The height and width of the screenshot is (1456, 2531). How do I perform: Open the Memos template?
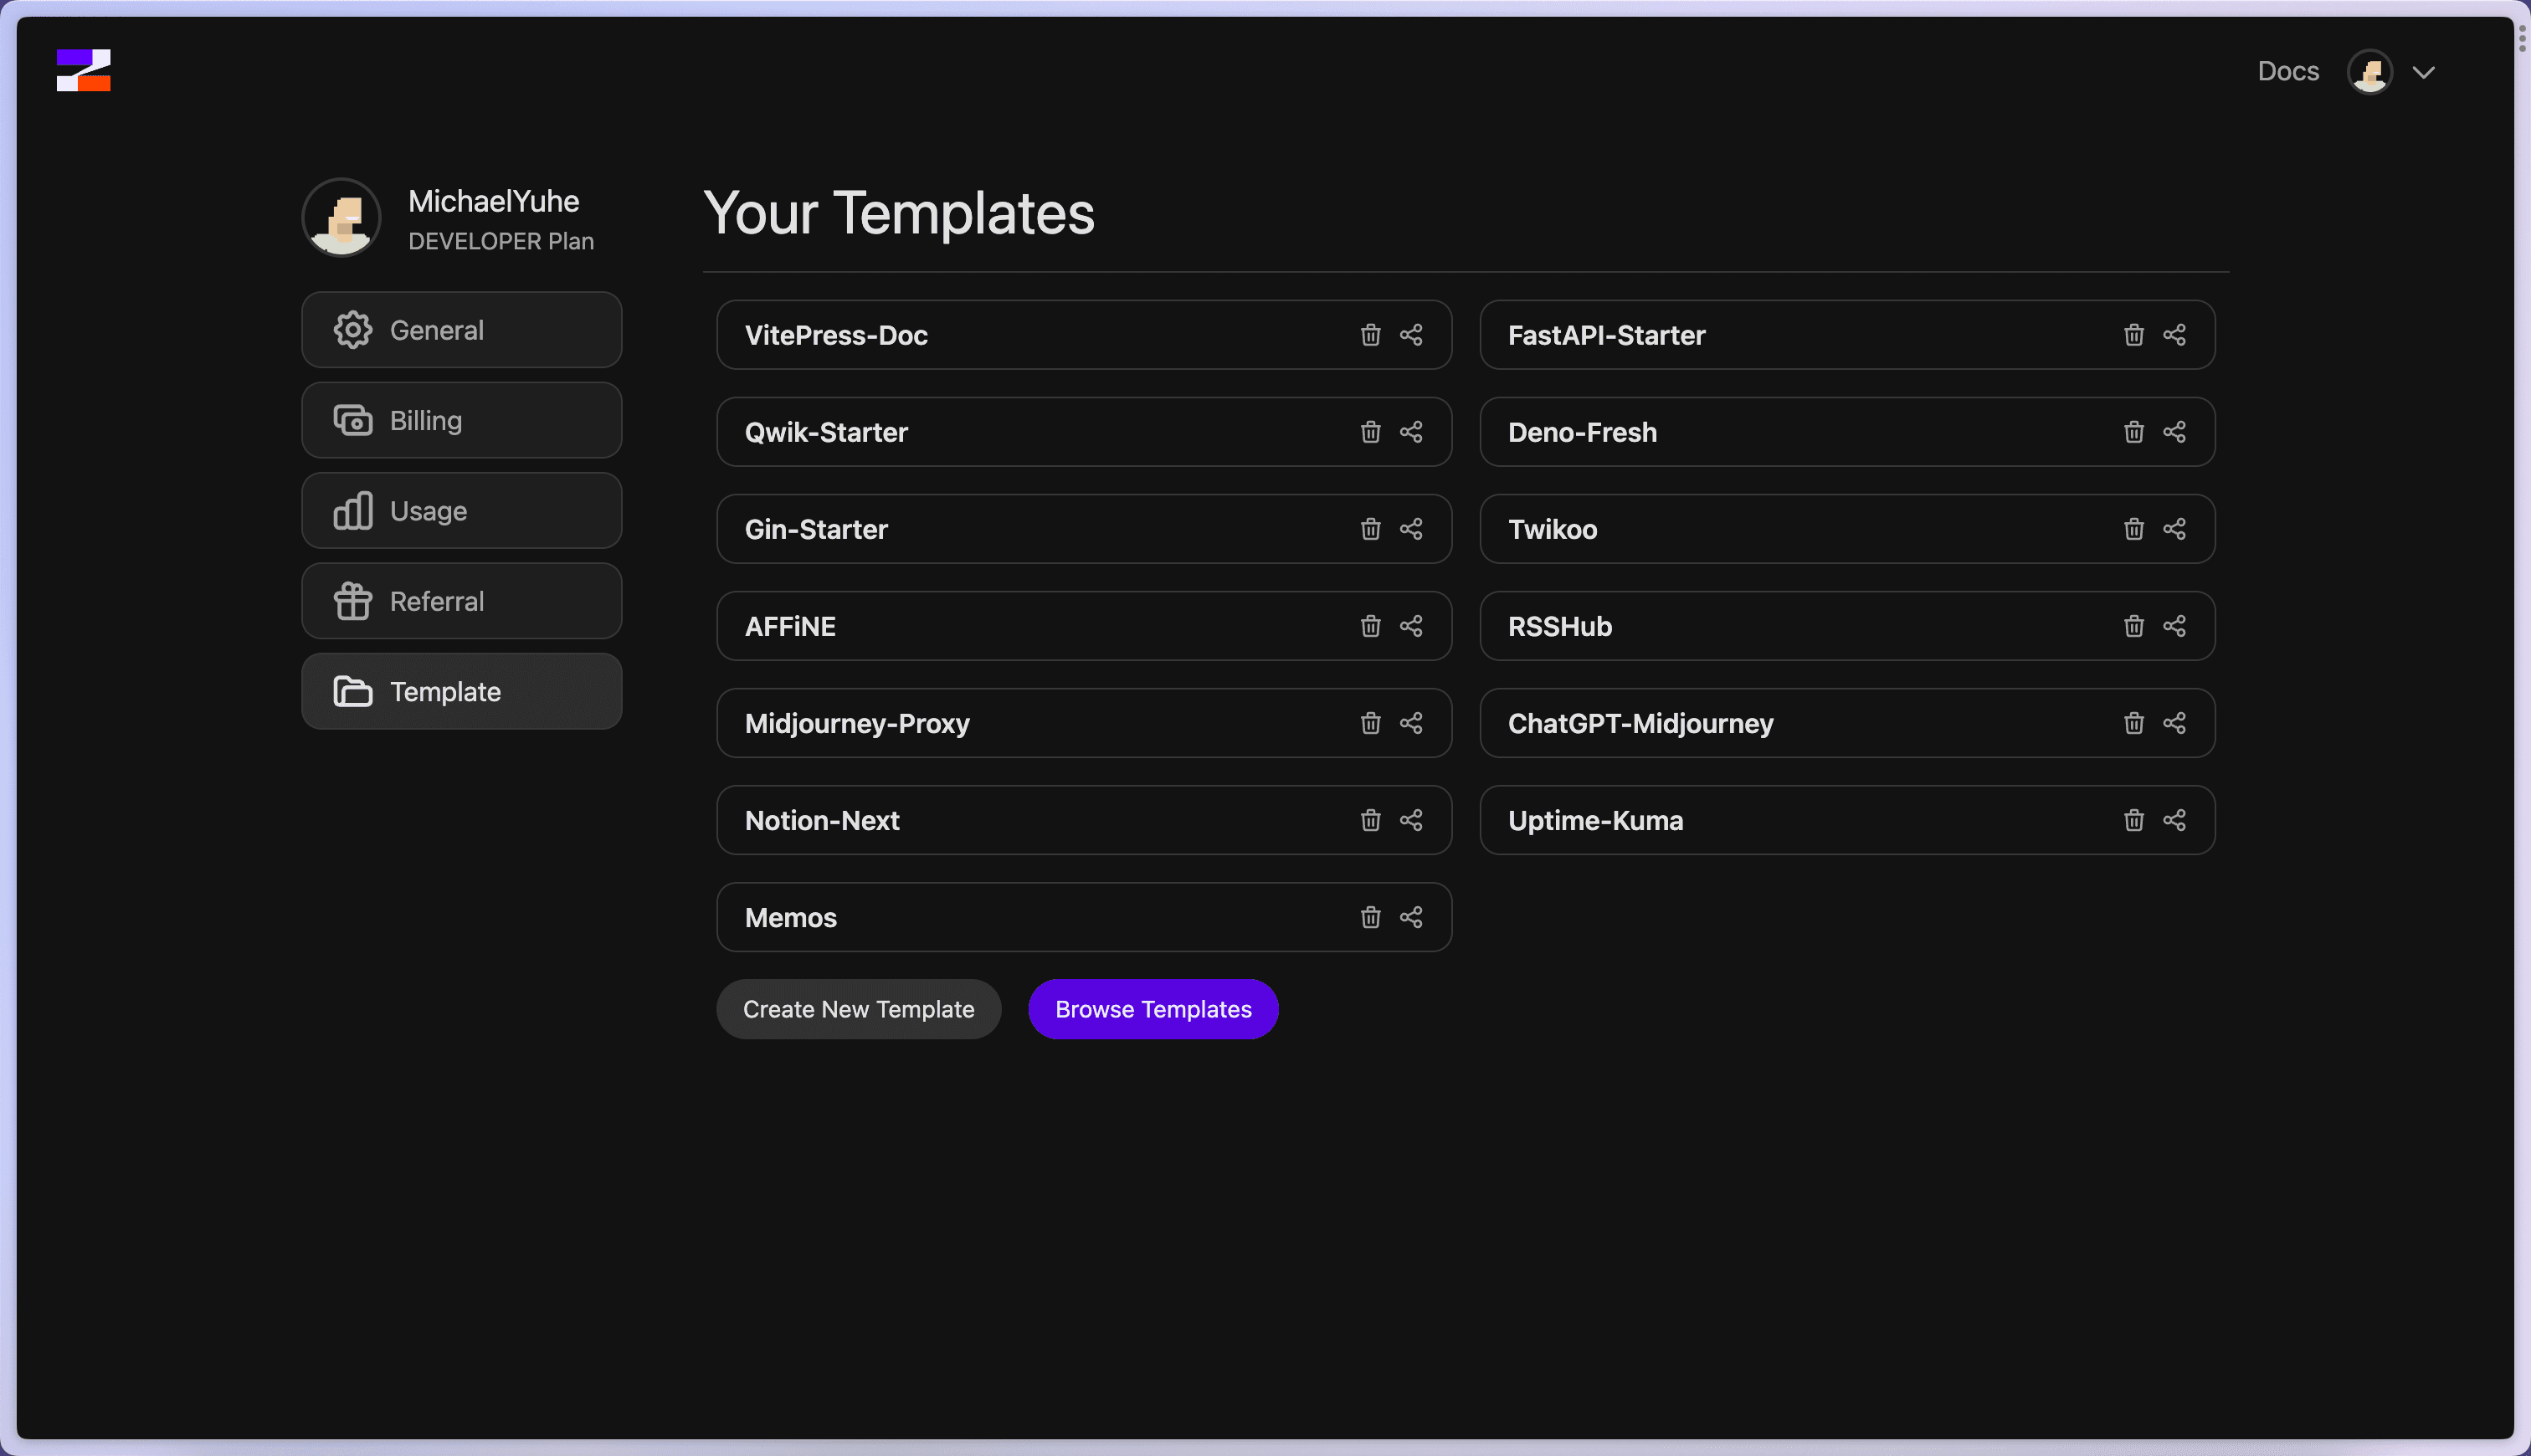tap(1084, 917)
